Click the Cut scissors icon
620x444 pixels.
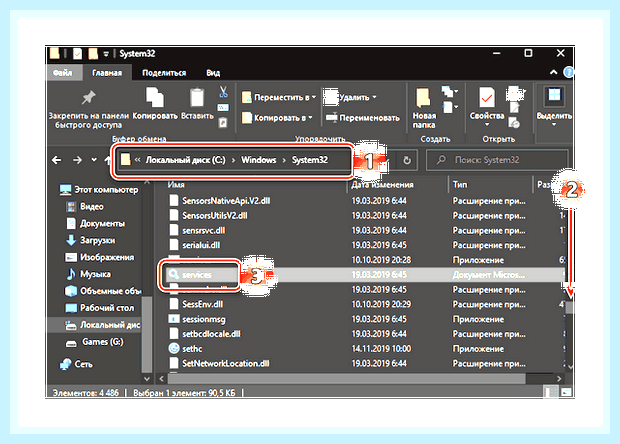[223, 92]
